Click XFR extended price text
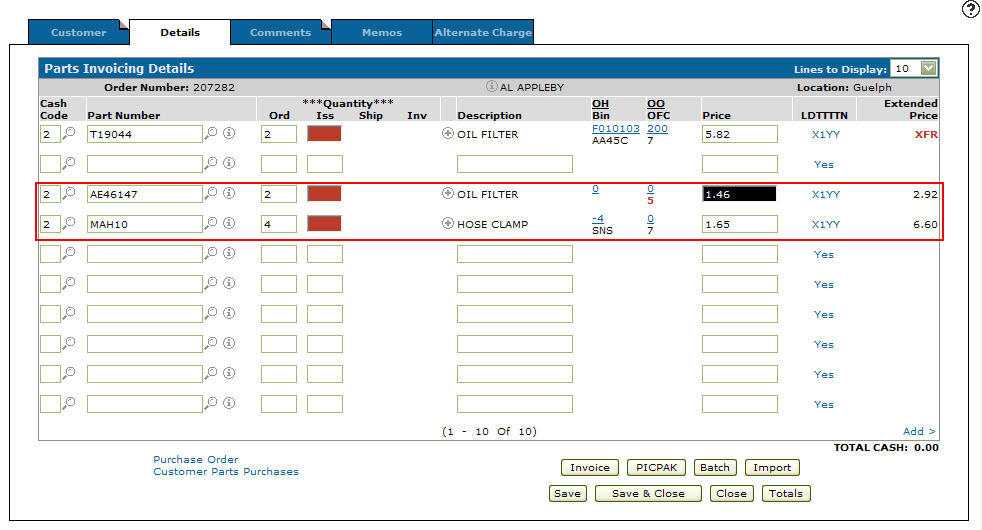 point(926,134)
